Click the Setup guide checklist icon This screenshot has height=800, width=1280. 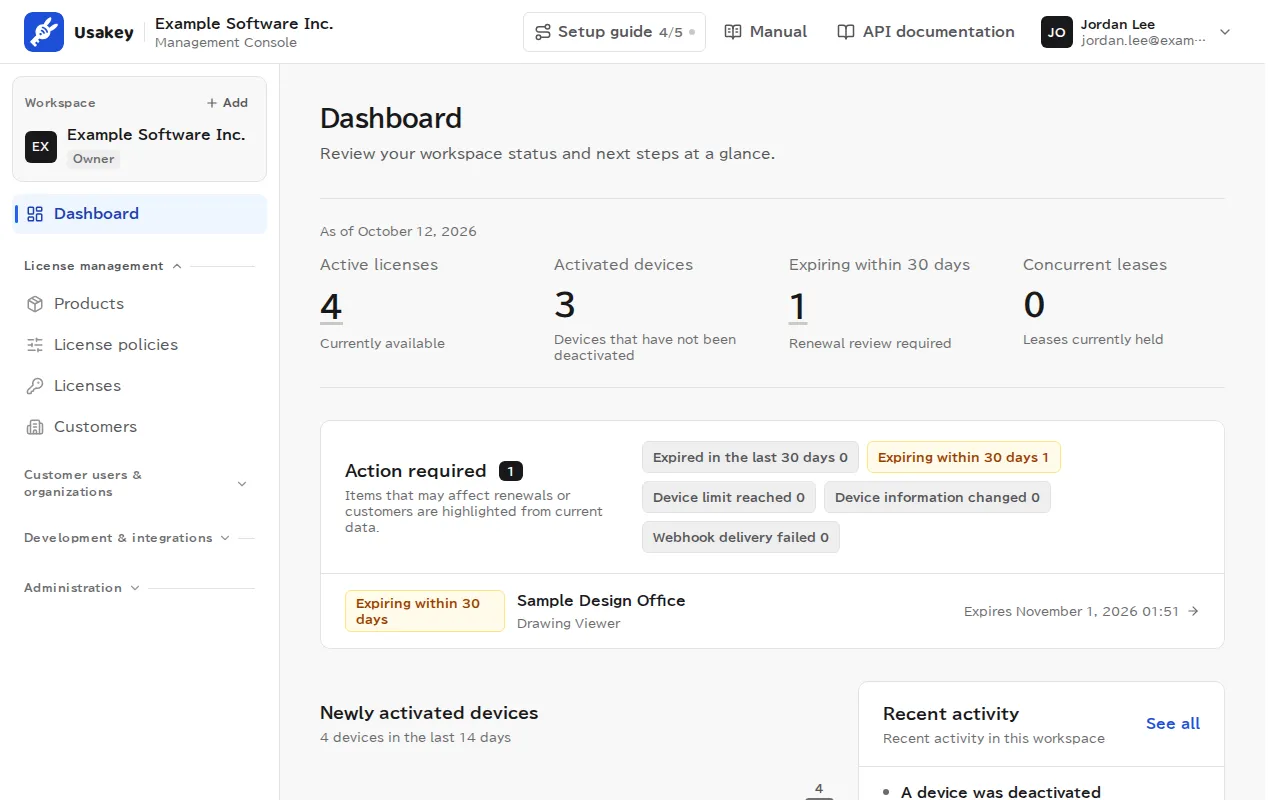pyautogui.click(x=543, y=32)
